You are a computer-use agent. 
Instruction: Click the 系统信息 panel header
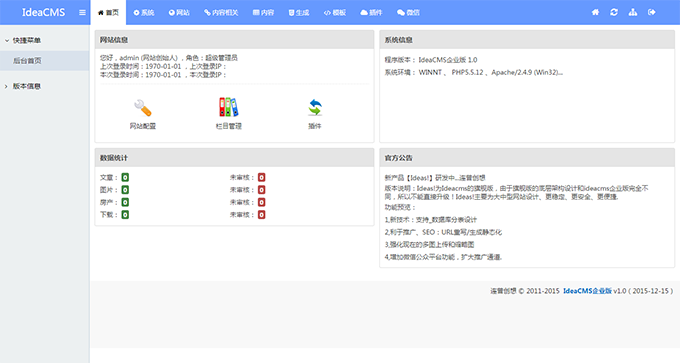coord(527,40)
